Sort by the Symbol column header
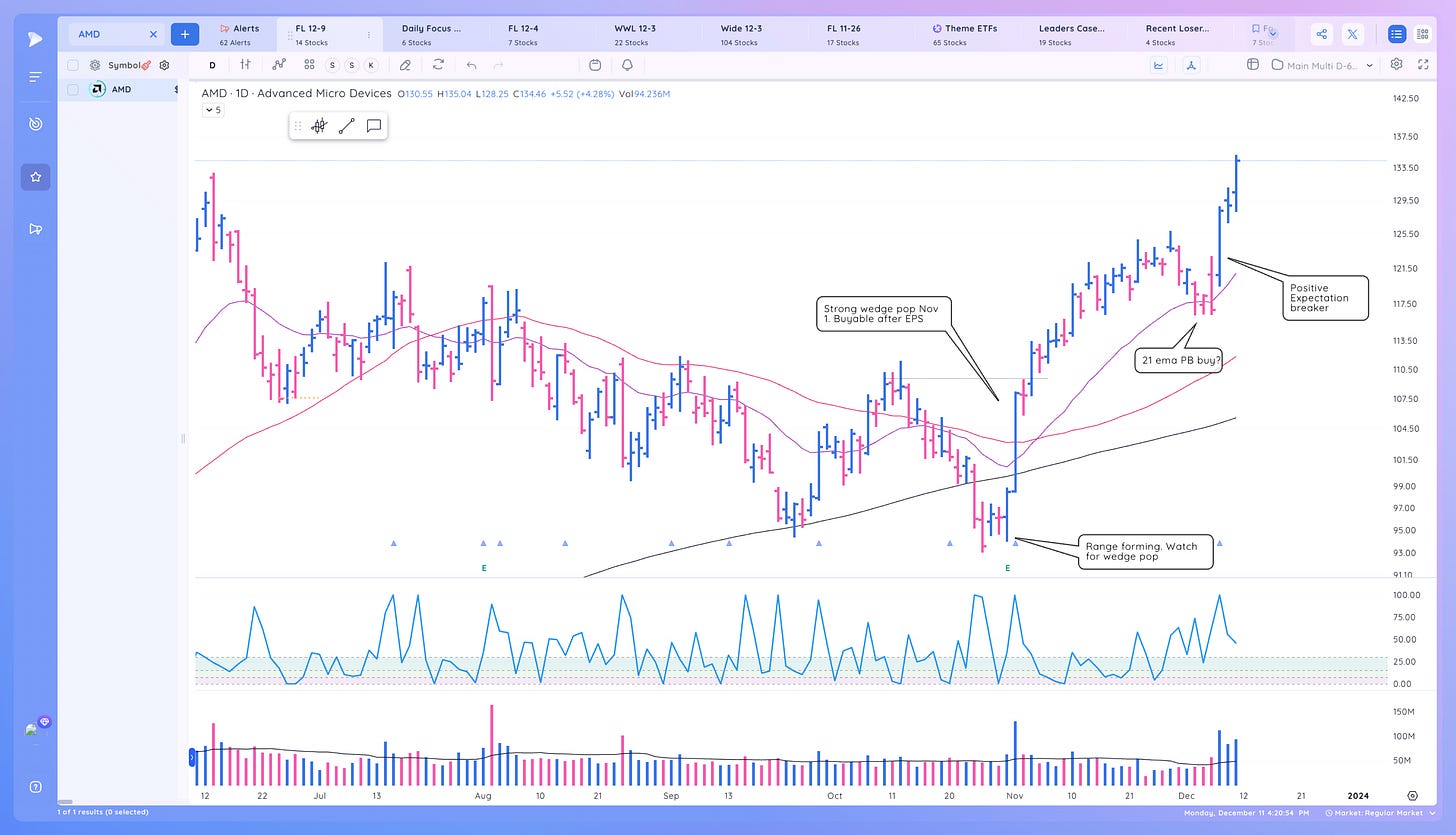The image size is (1456, 835). (124, 65)
